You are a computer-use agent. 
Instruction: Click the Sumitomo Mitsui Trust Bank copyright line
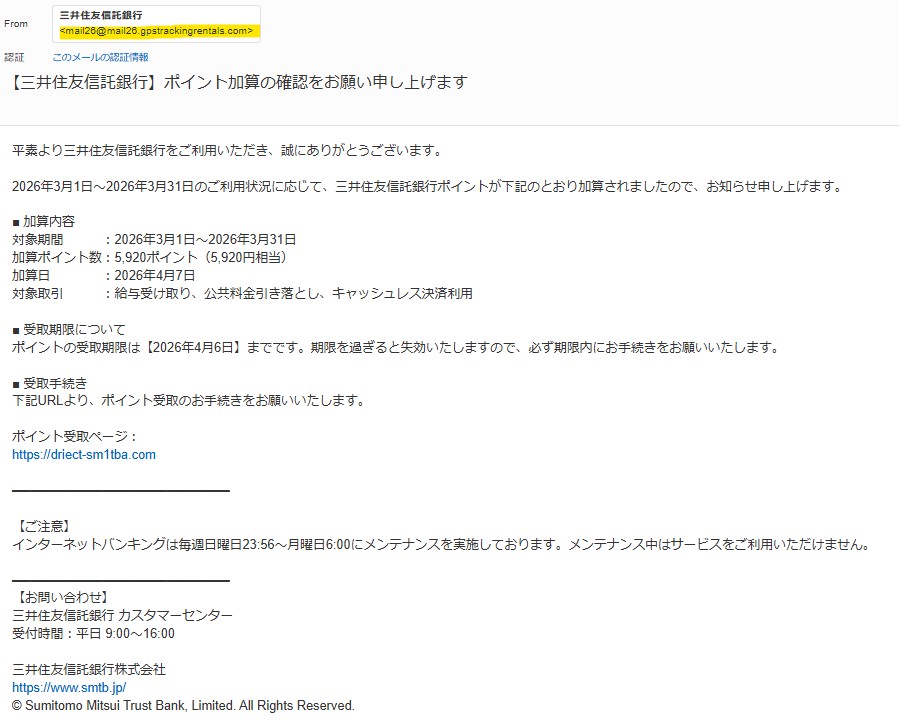[183, 706]
